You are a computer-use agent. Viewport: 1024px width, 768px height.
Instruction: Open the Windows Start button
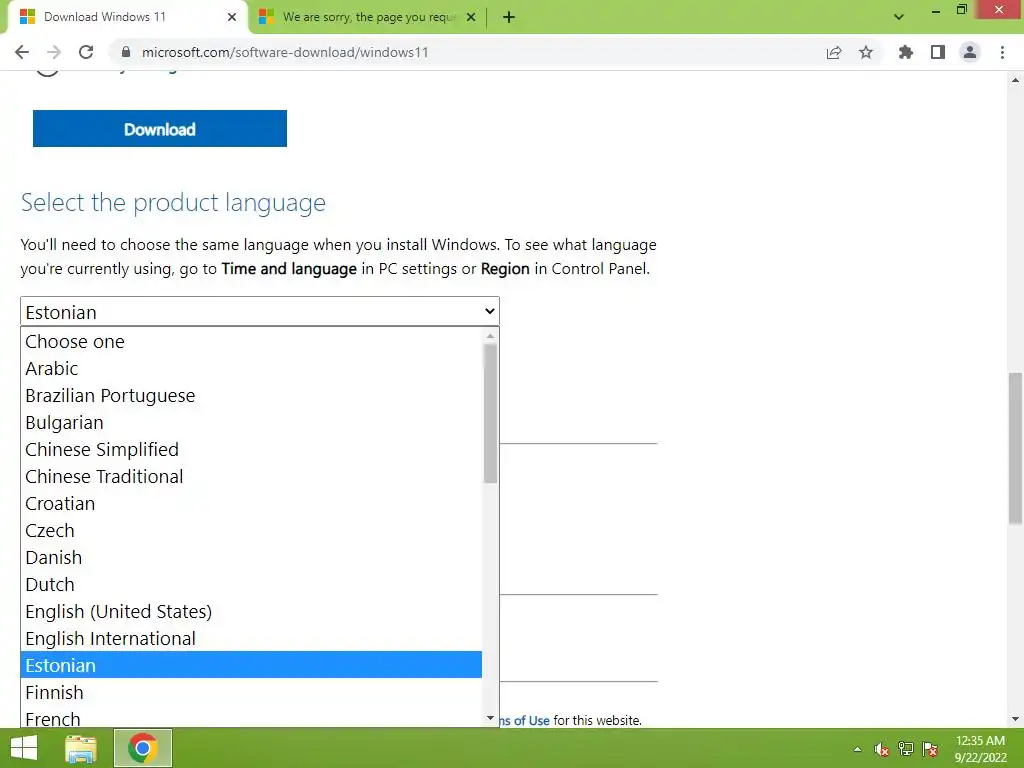(24, 748)
